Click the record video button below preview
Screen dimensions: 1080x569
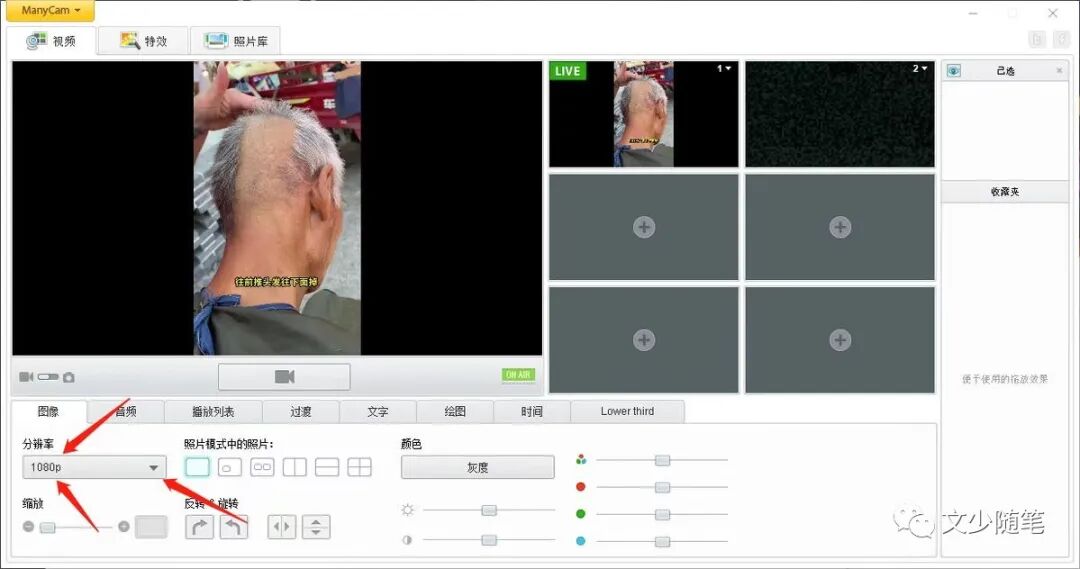(284, 376)
